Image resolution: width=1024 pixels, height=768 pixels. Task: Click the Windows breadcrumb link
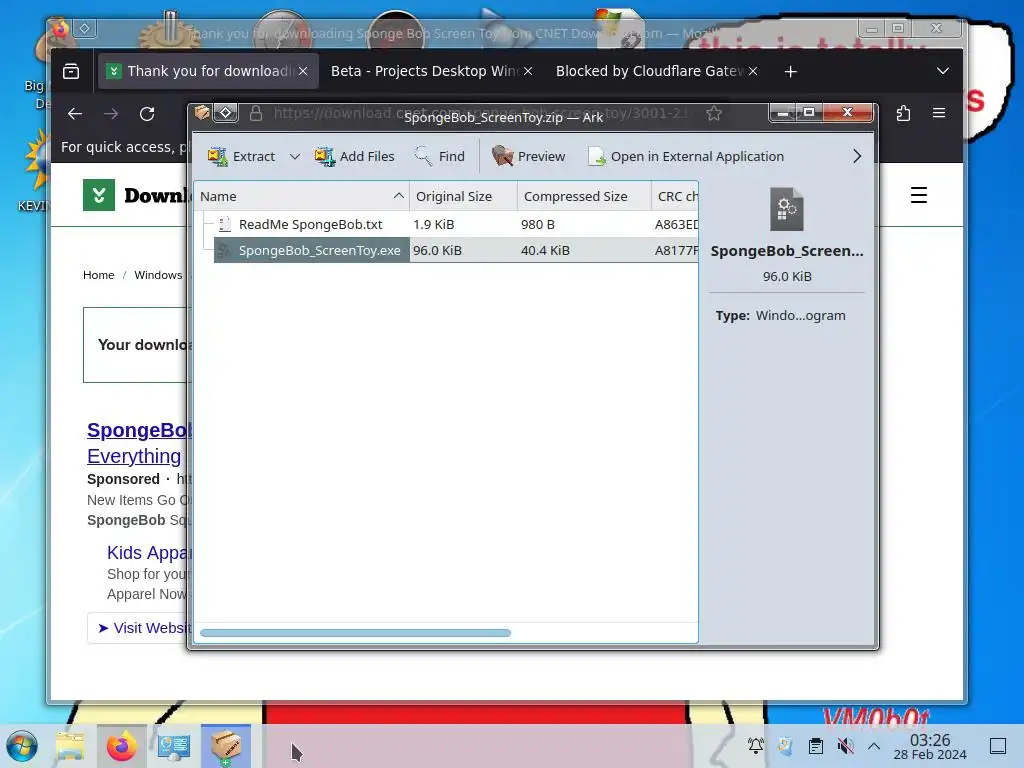(x=158, y=275)
